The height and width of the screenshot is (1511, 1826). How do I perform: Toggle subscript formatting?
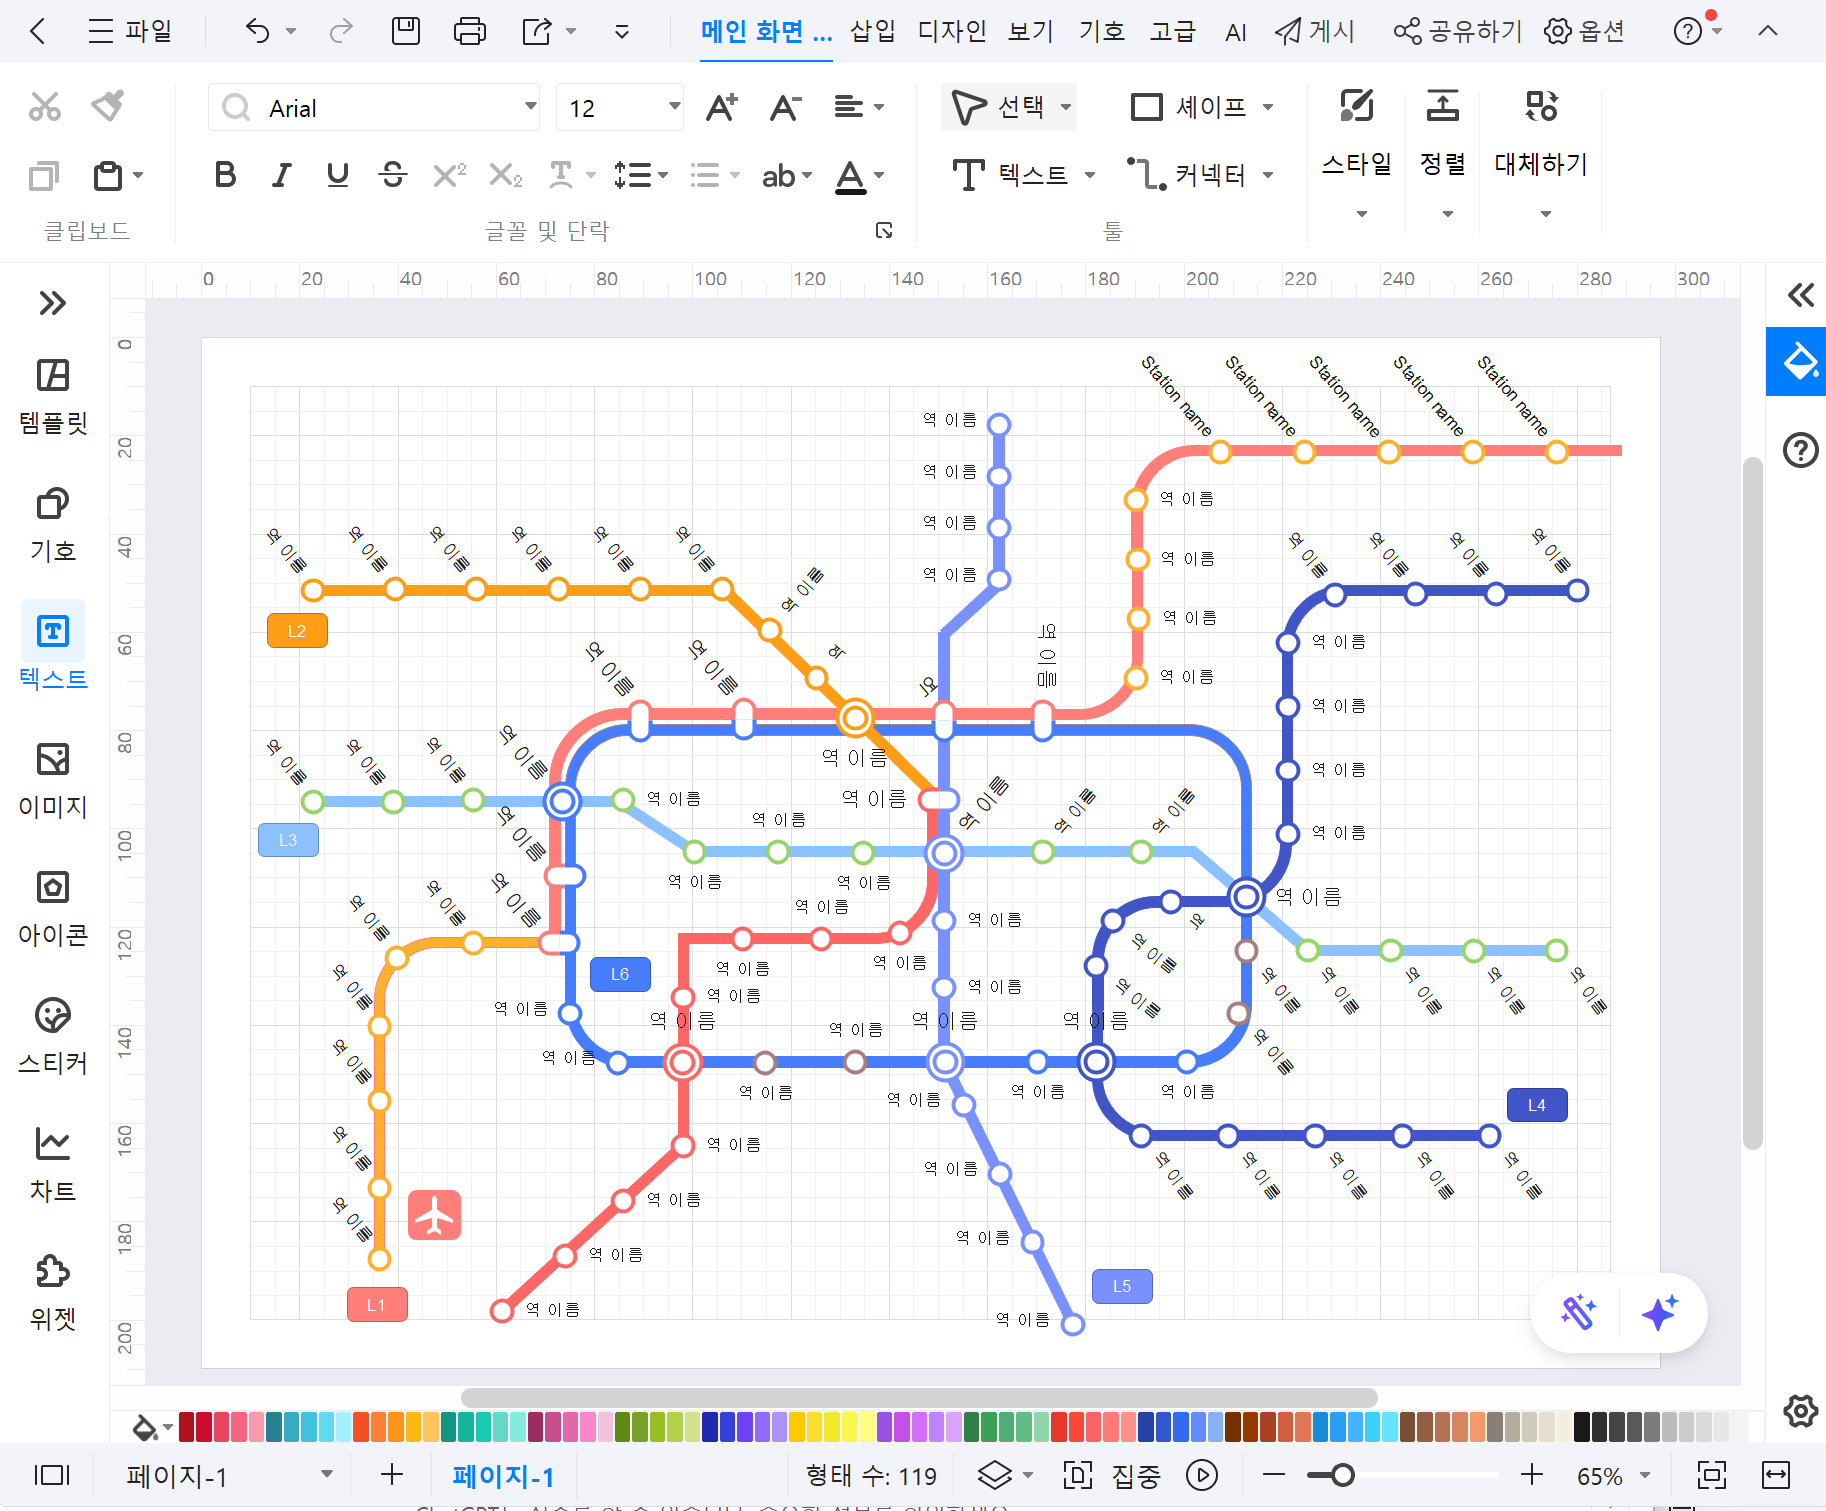(506, 176)
